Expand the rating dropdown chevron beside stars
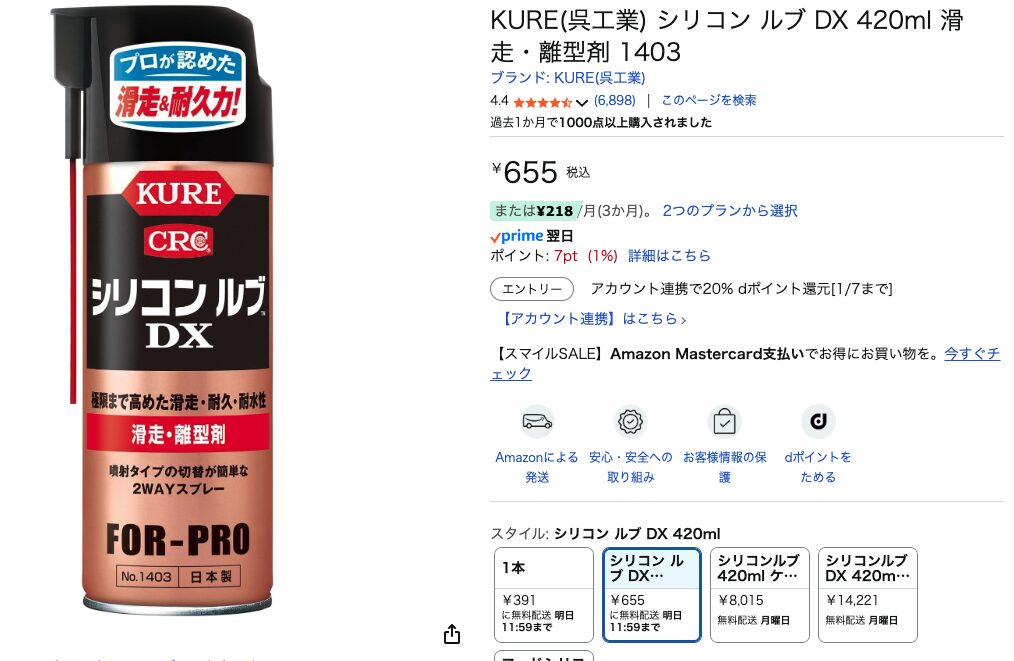The image size is (1014, 661). pyautogui.click(x=581, y=102)
